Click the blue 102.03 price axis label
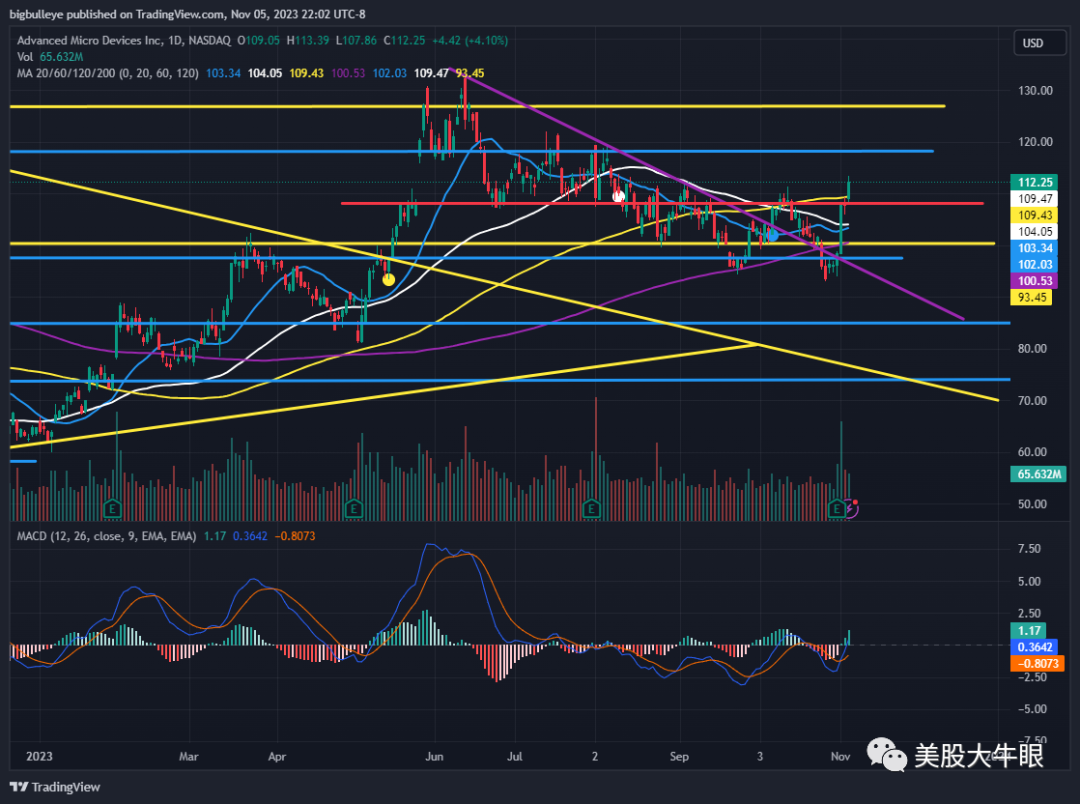1080x804 pixels. (x=1035, y=265)
